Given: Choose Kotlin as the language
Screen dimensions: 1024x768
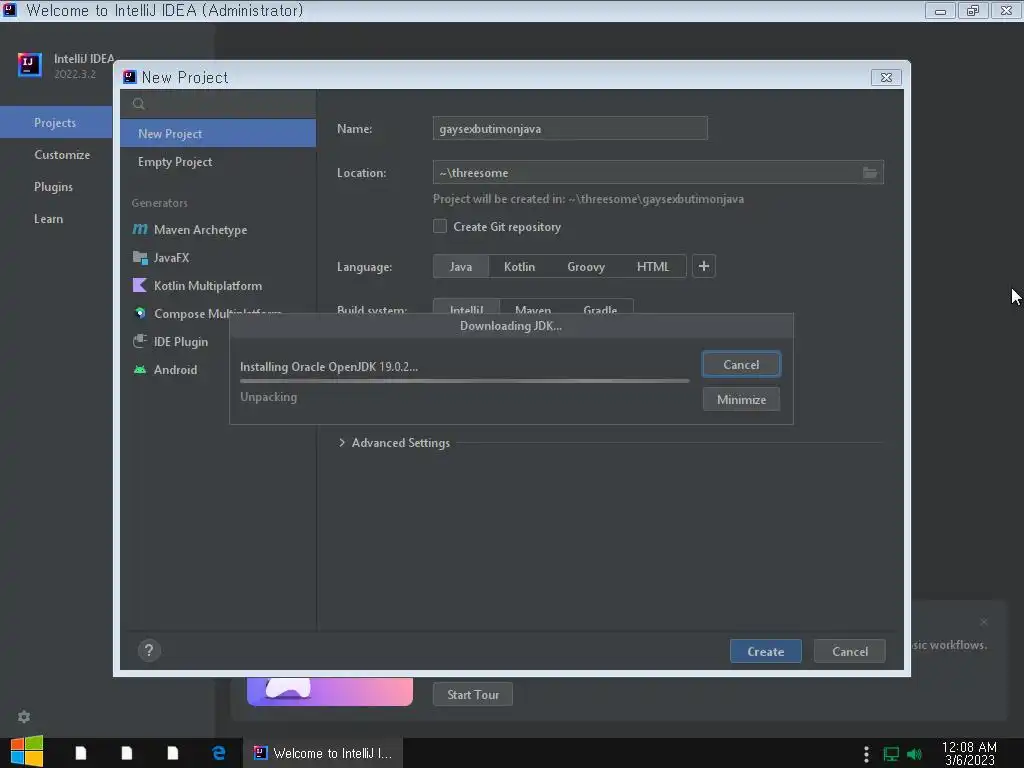Looking at the screenshot, I should 519,266.
